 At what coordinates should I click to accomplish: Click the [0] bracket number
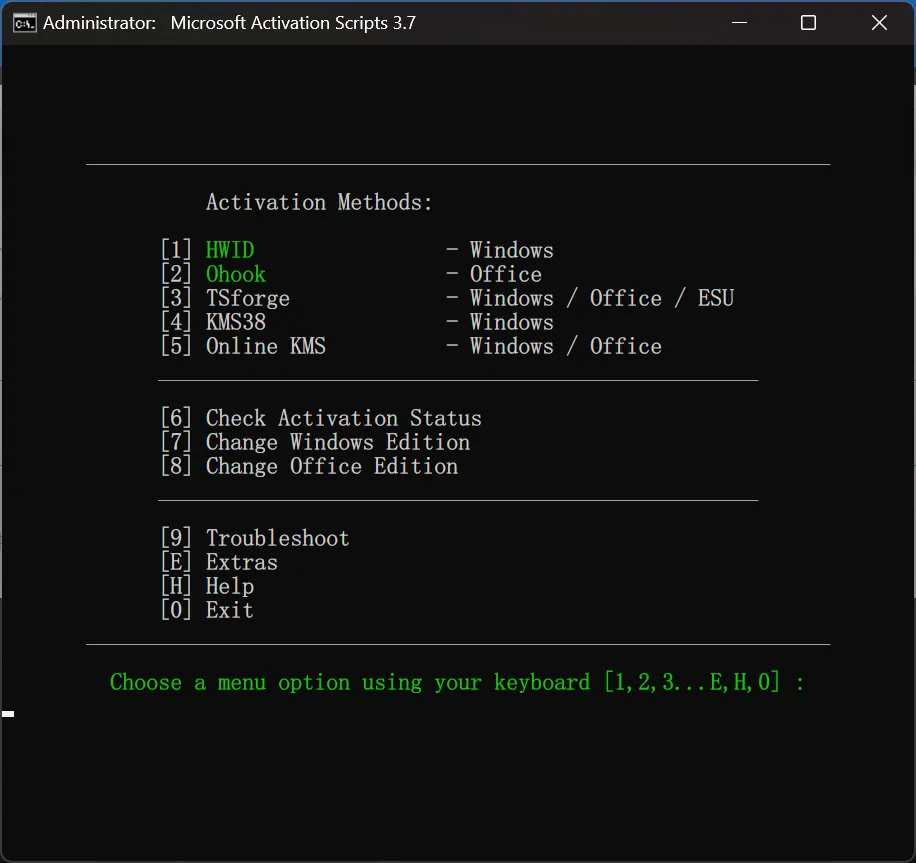[176, 610]
